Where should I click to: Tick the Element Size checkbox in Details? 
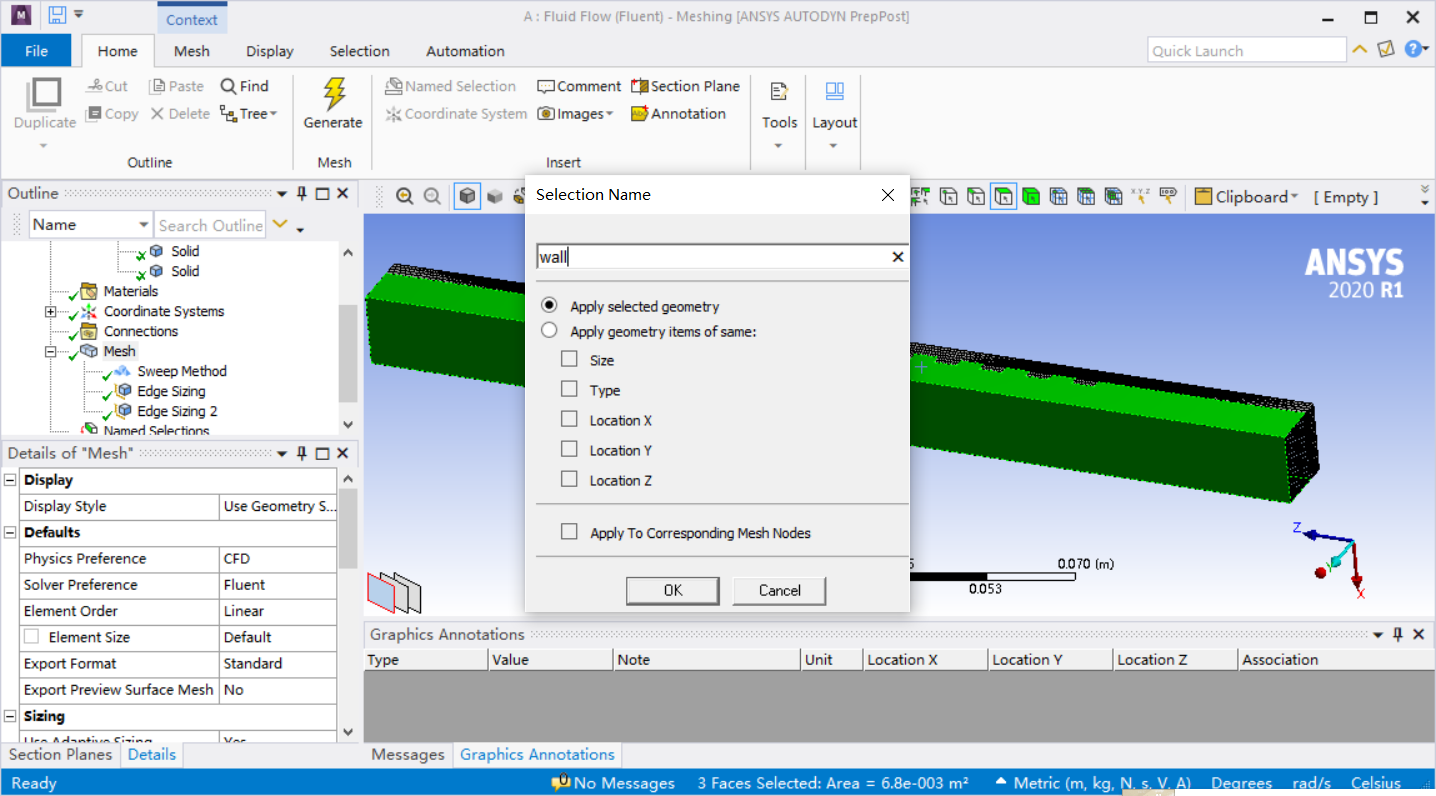(31, 637)
